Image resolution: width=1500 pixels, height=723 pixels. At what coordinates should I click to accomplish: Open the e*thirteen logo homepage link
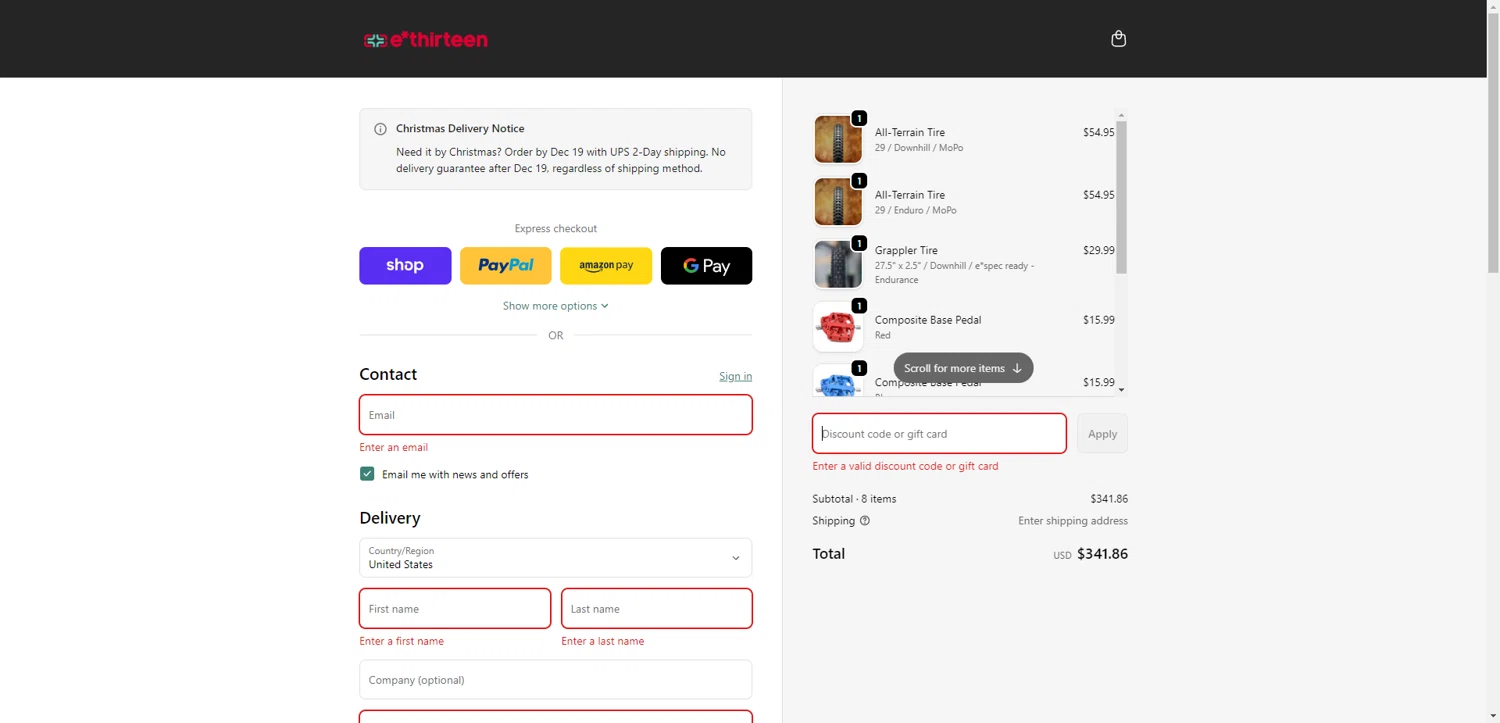[426, 40]
